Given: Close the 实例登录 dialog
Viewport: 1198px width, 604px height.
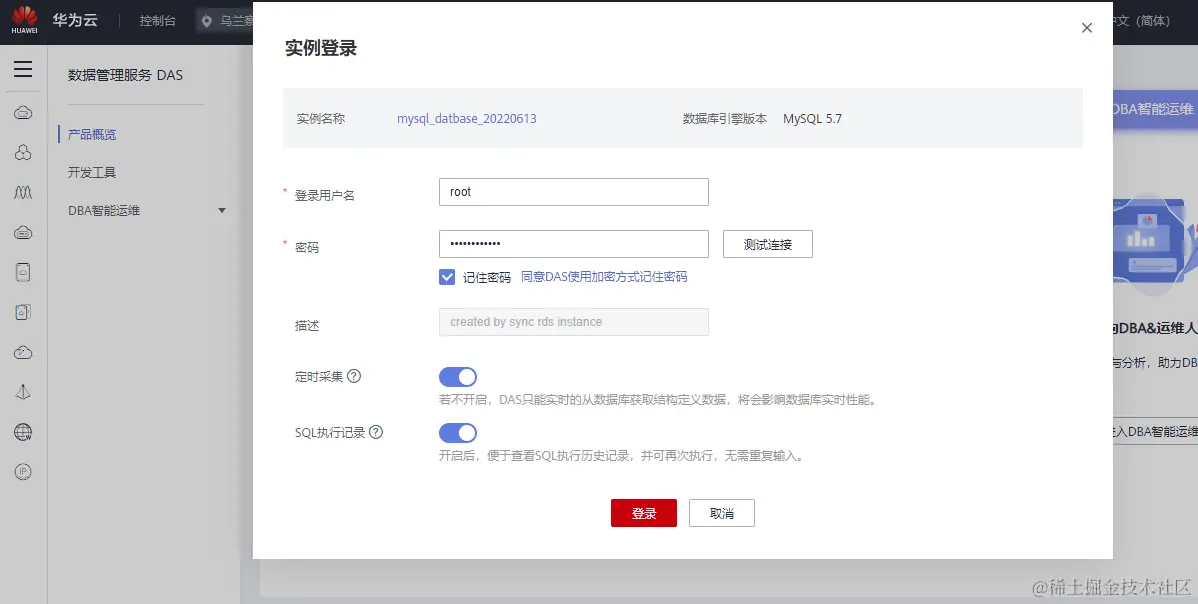Looking at the screenshot, I should pyautogui.click(x=1086, y=27).
